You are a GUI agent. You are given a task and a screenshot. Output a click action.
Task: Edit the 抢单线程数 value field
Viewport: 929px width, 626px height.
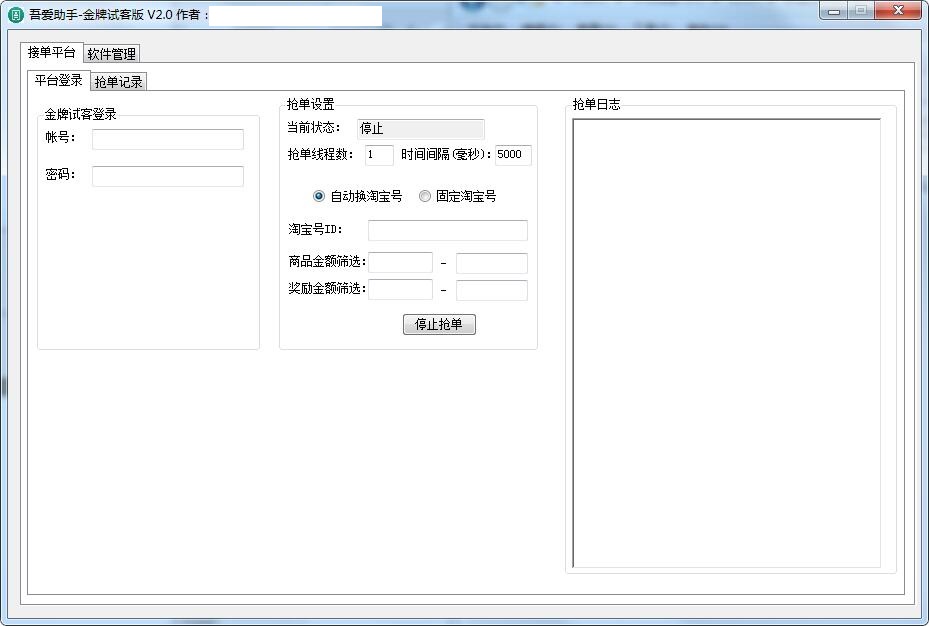click(379, 155)
